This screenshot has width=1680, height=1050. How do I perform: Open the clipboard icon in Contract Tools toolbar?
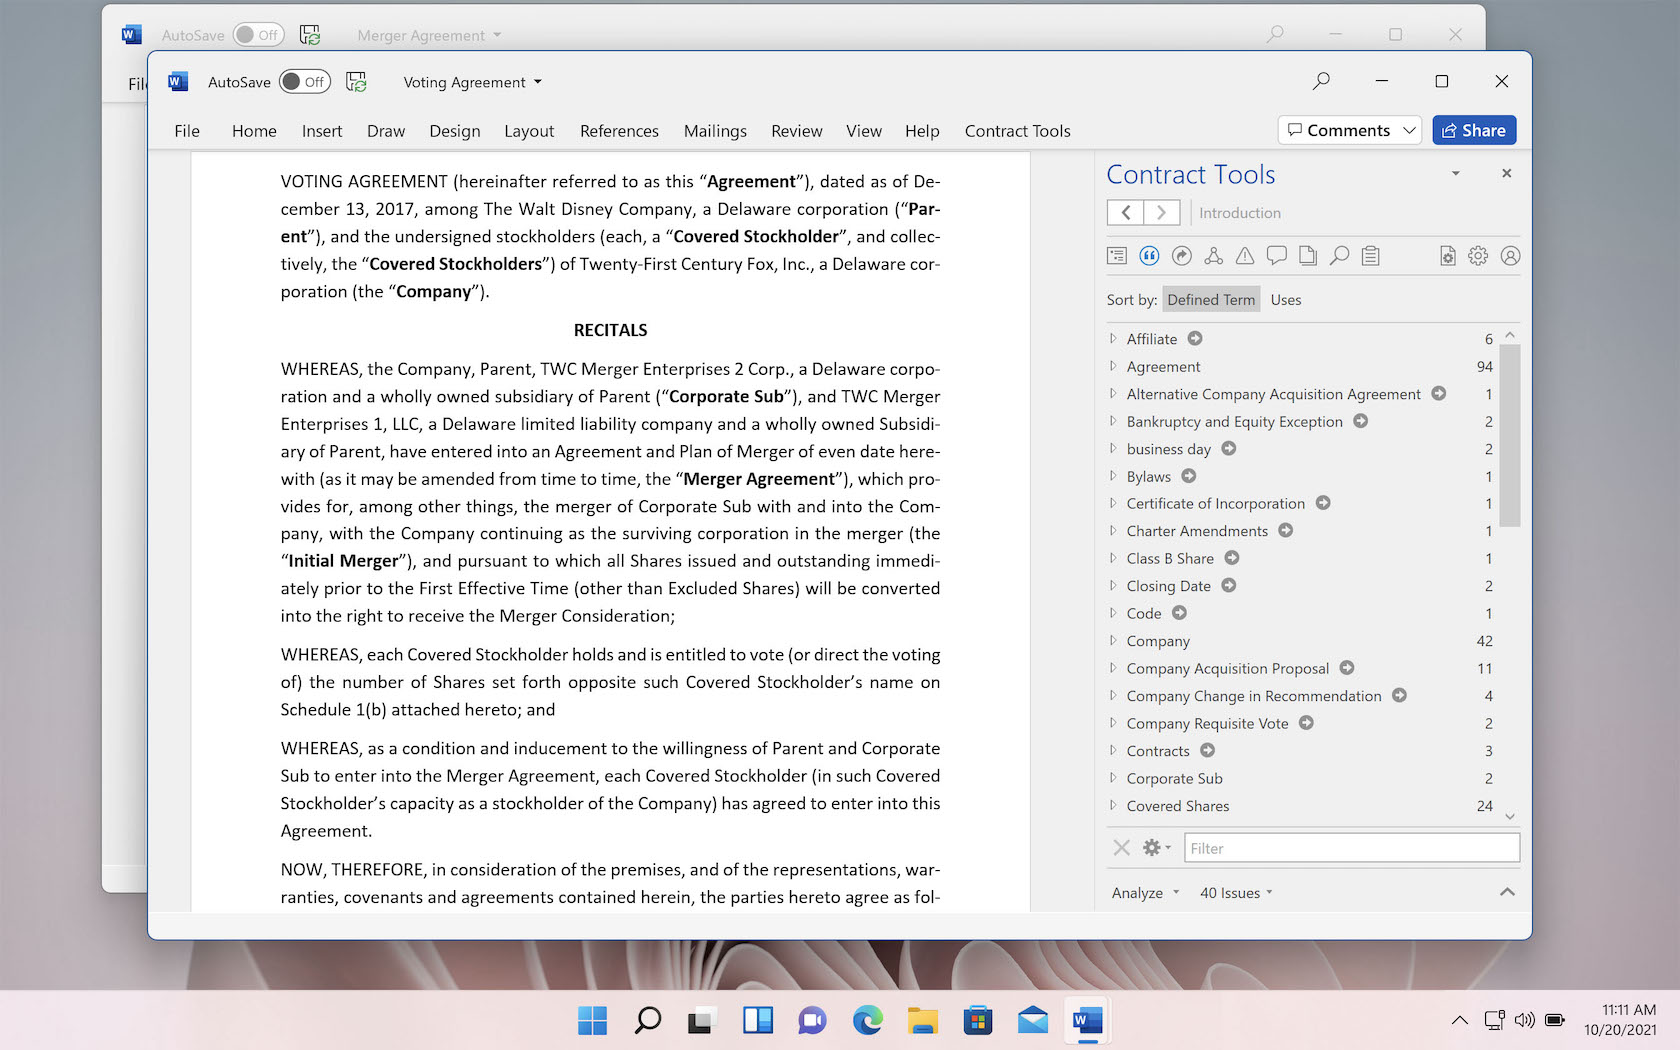click(1371, 256)
